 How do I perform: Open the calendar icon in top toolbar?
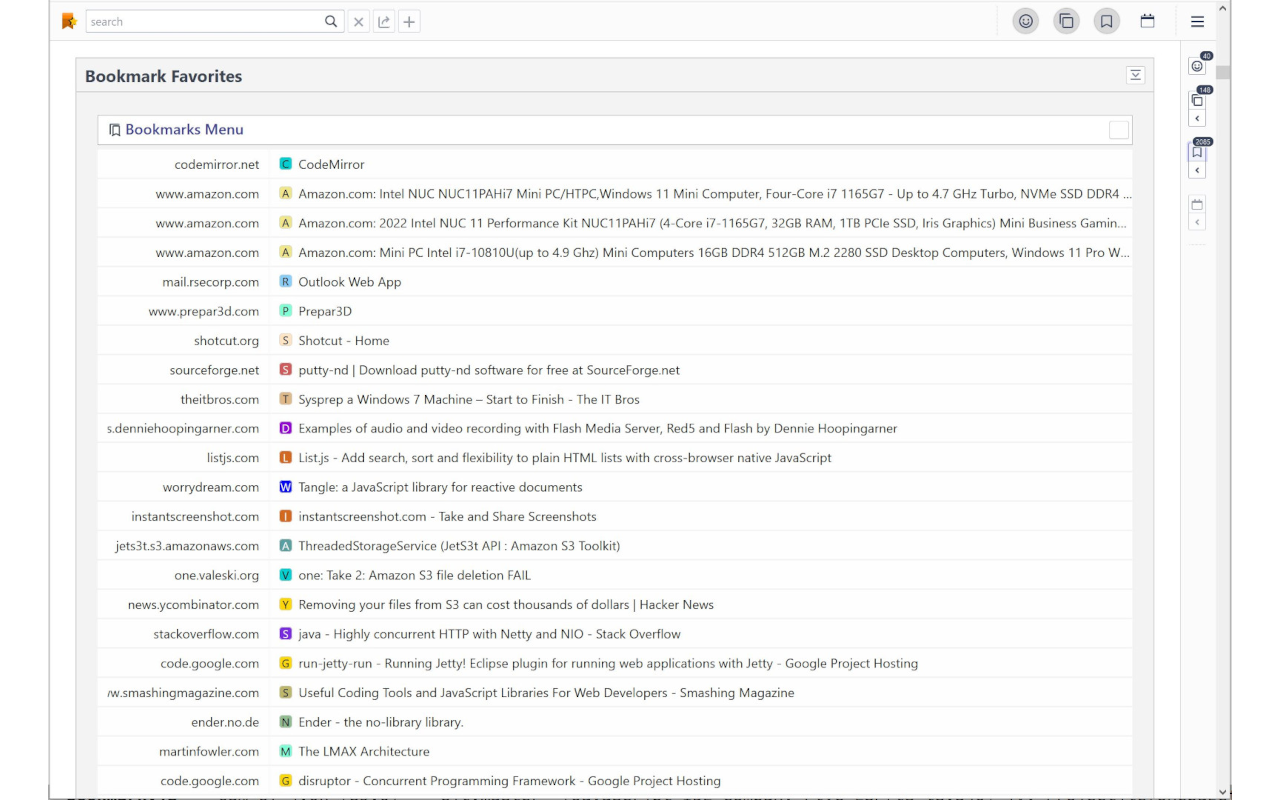1147,21
